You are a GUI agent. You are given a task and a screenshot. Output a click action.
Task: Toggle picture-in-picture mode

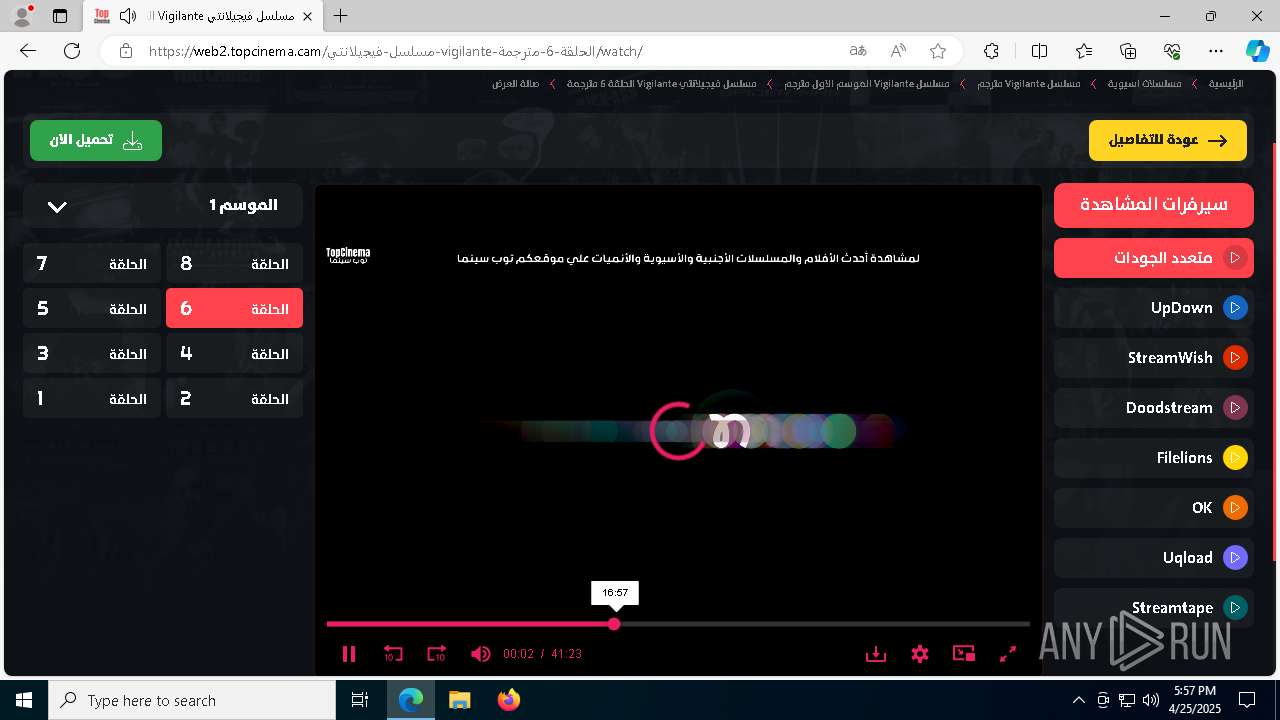pos(964,654)
